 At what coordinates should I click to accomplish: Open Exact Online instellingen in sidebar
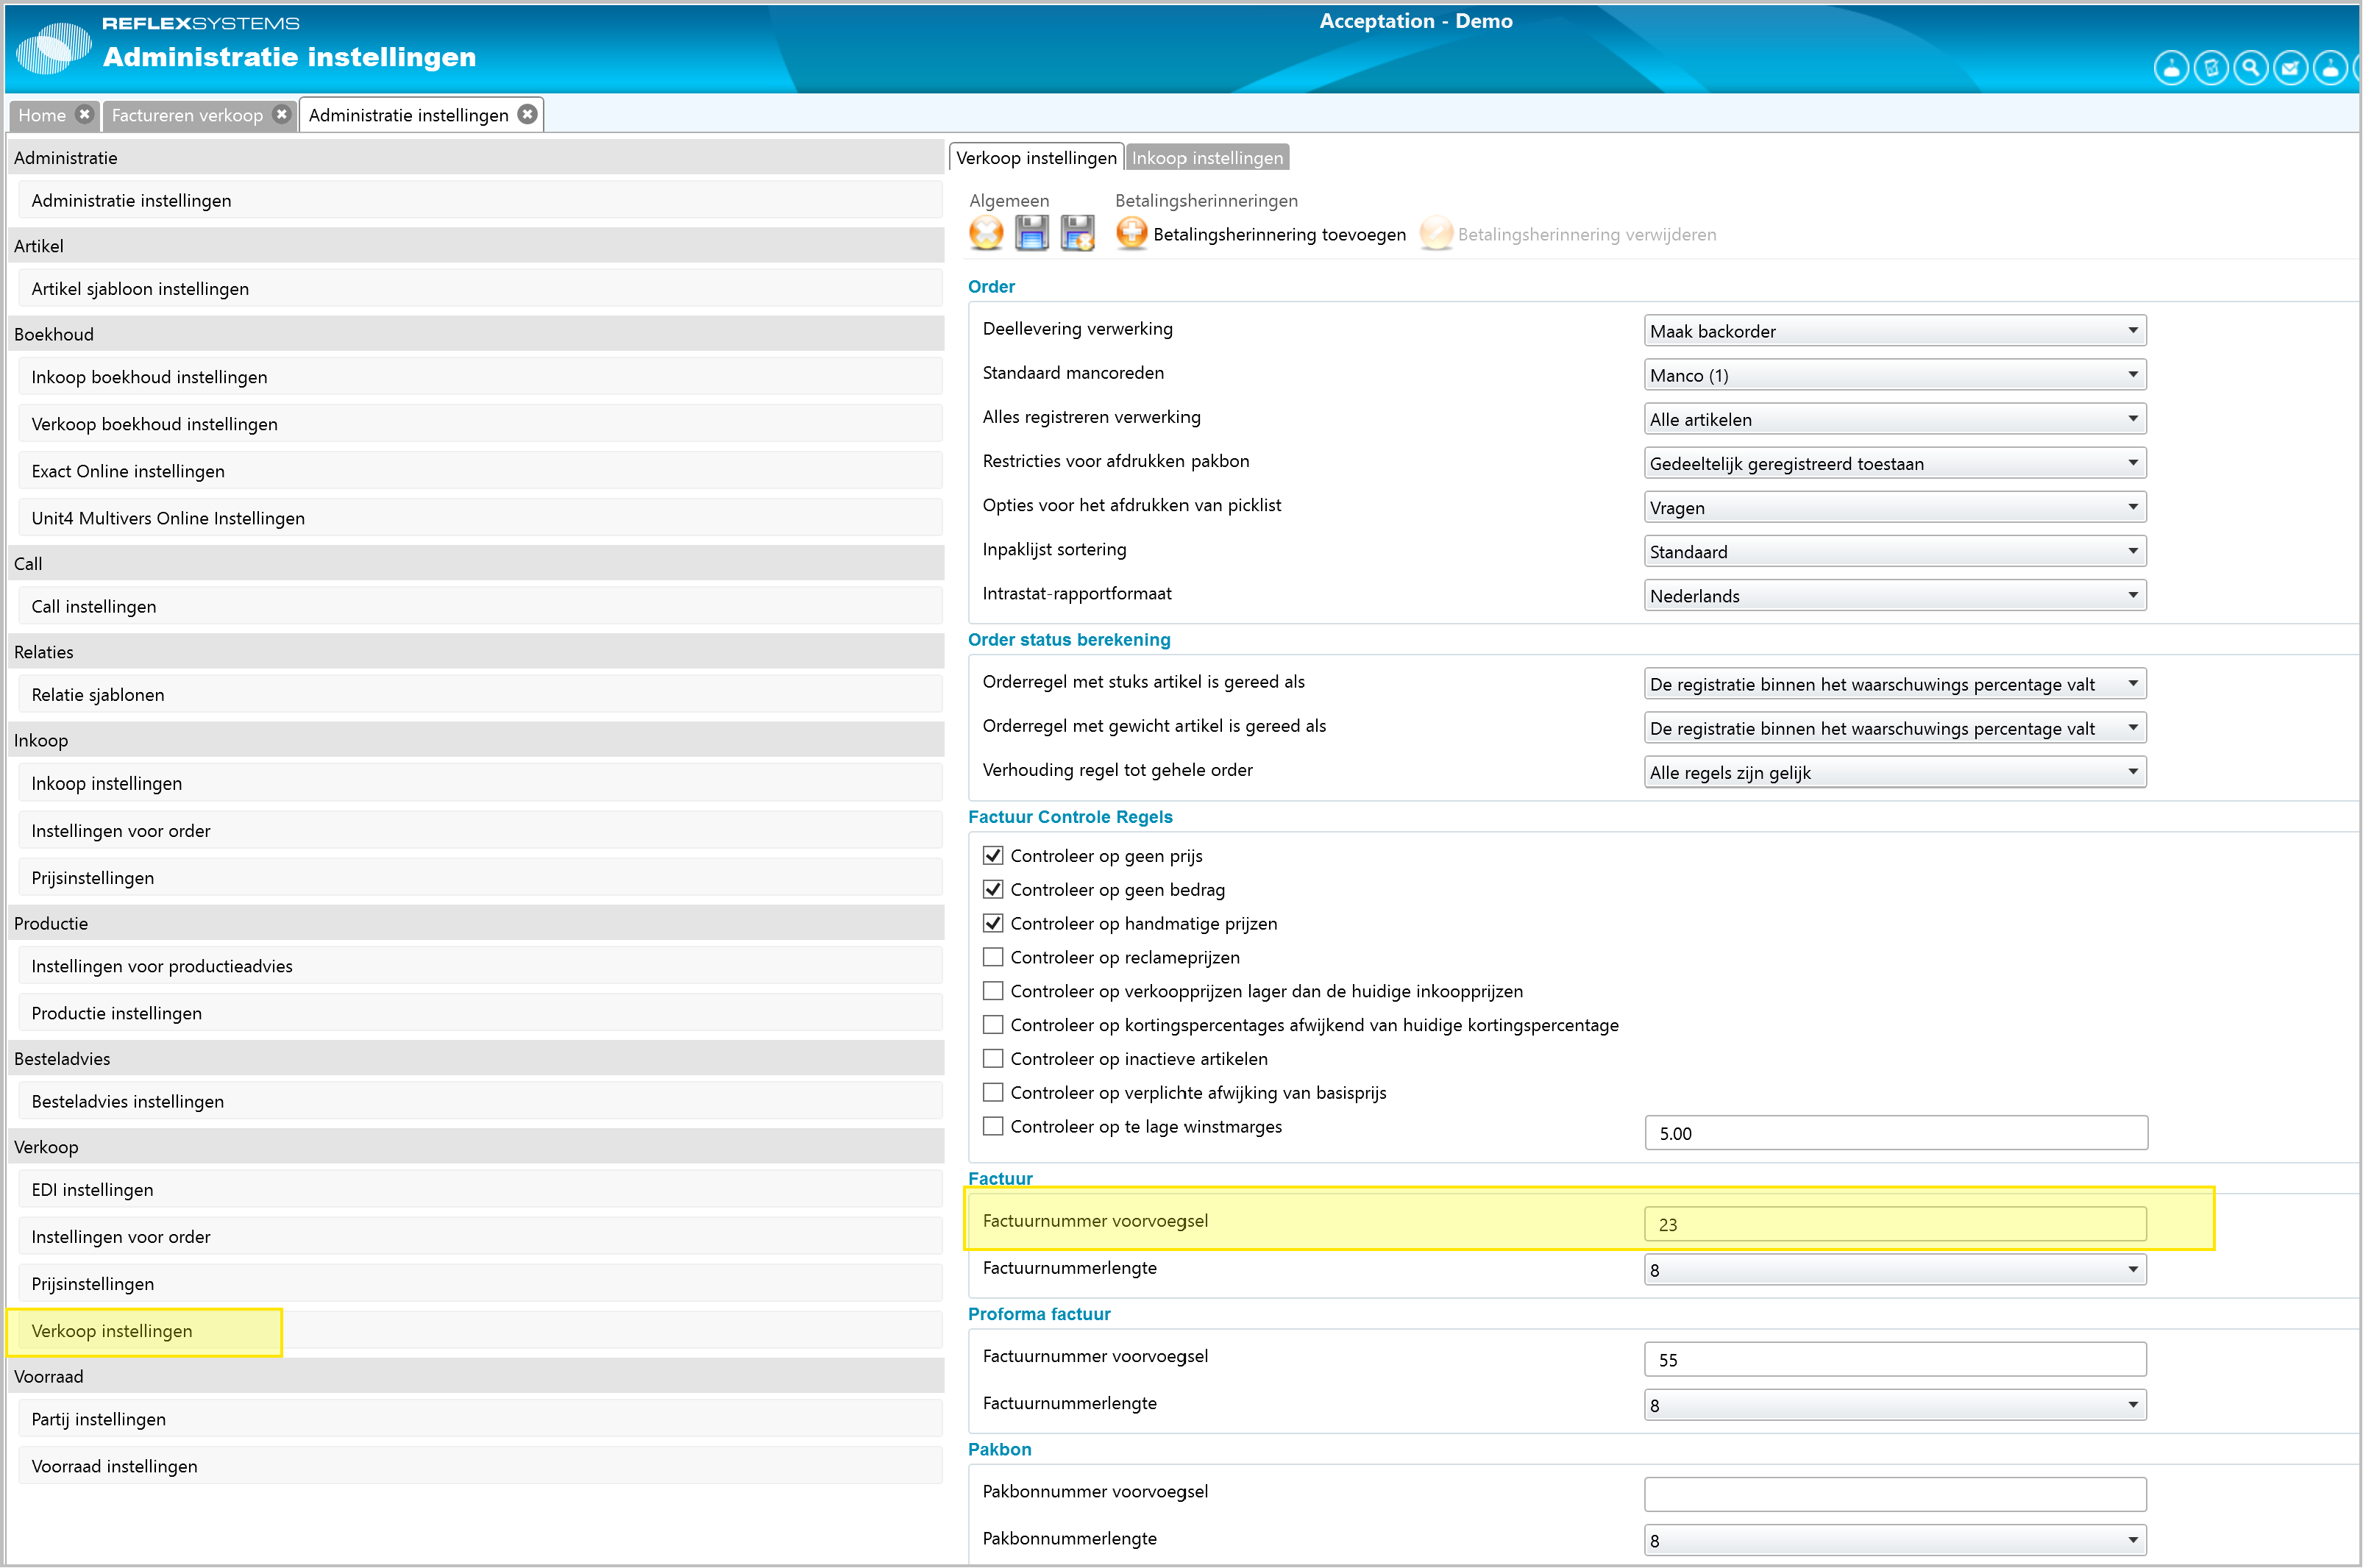[x=128, y=471]
